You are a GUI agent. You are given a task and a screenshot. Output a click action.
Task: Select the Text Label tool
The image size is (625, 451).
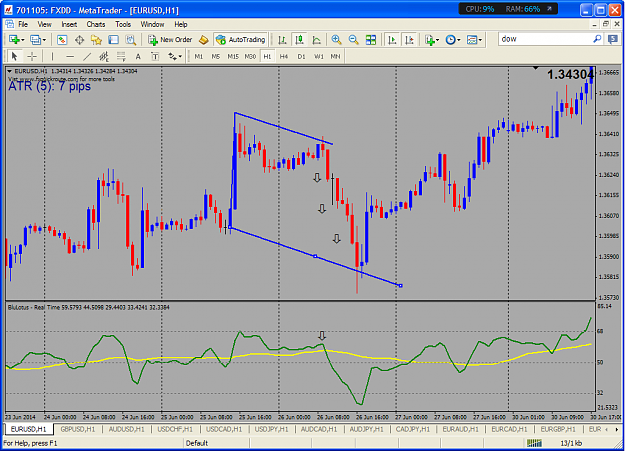155,56
